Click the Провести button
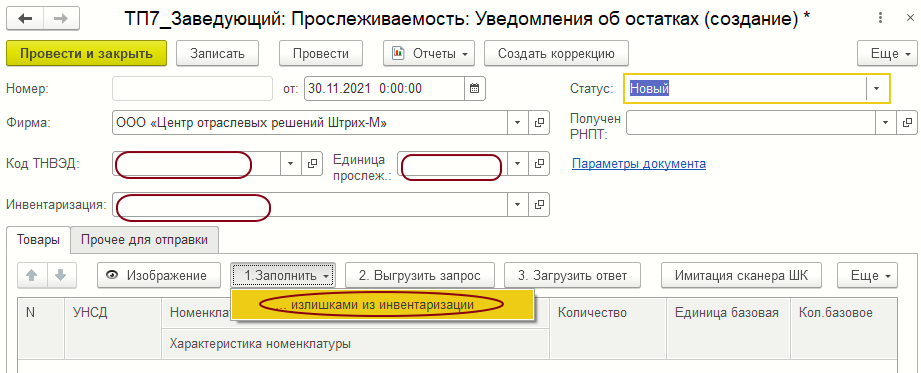This screenshot has height=373, width=921. pos(321,53)
